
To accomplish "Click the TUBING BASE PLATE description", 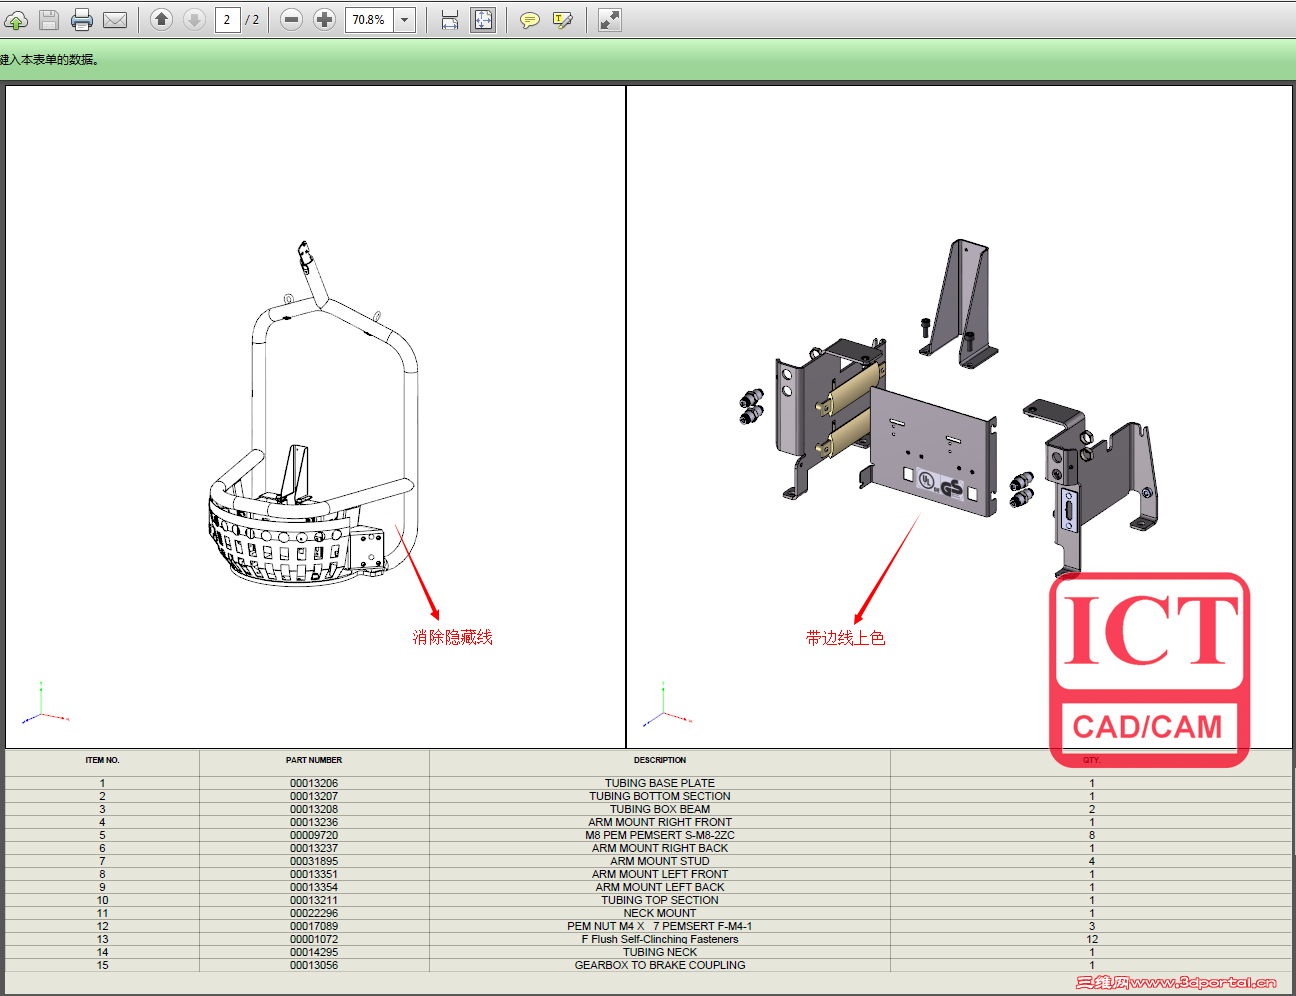I will click(x=660, y=783).
